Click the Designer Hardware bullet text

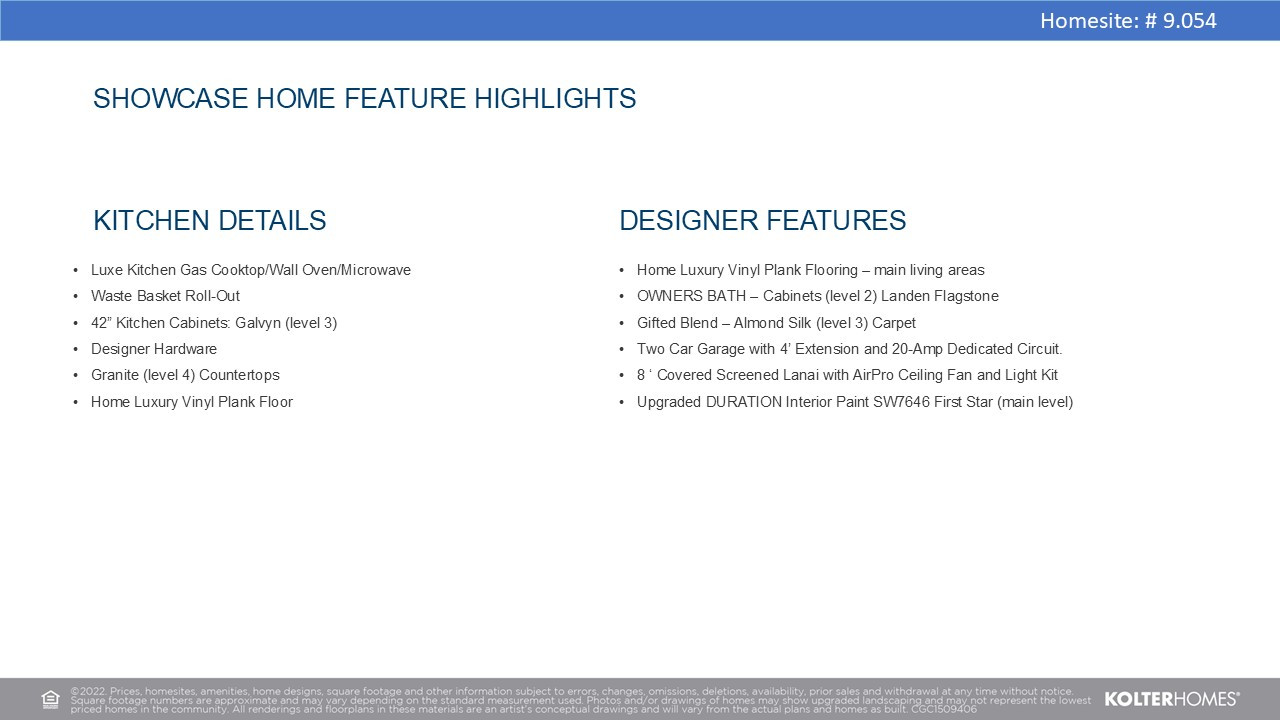tap(153, 349)
